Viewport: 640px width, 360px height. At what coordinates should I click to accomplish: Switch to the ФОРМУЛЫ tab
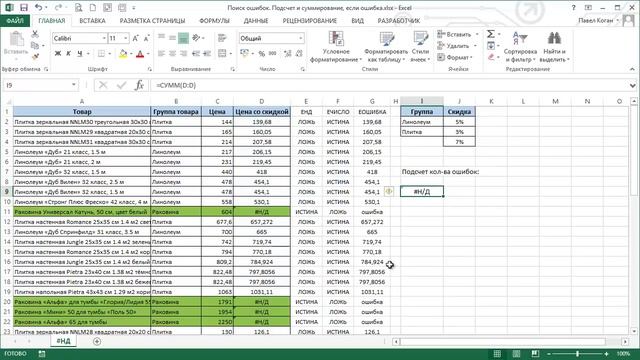pos(214,20)
